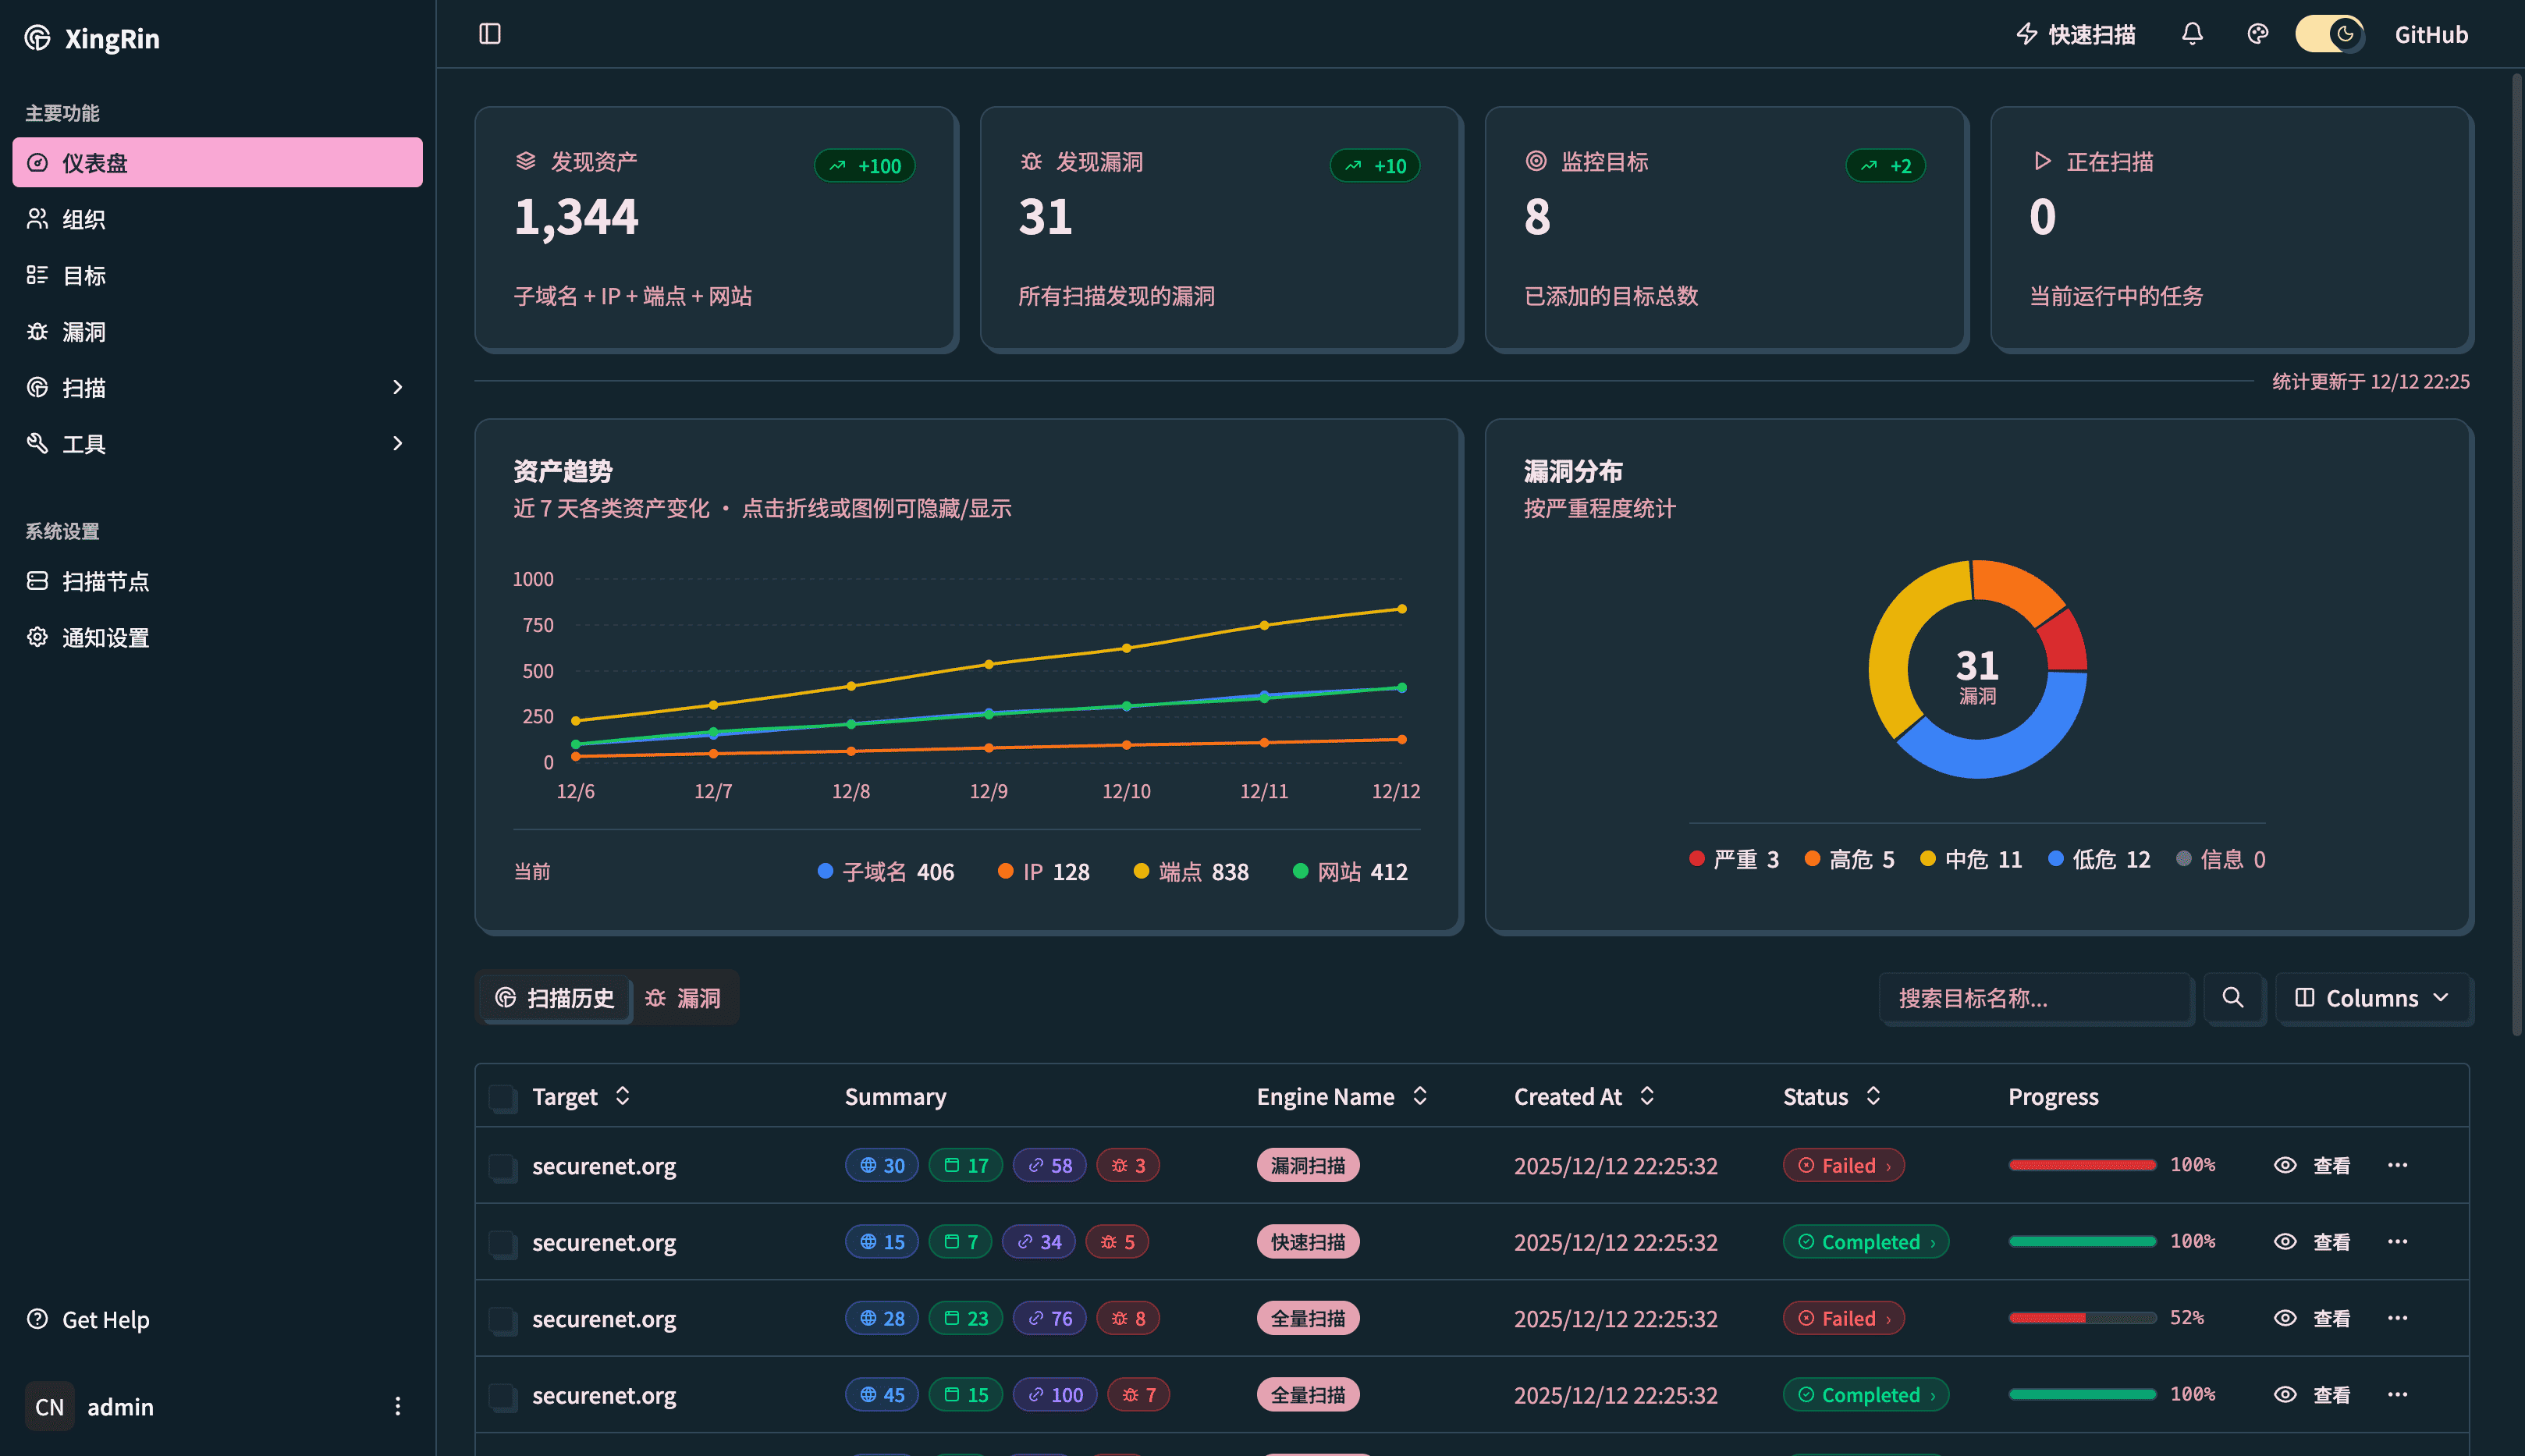Expand the 工具 sidebar submenu

[x=397, y=443]
